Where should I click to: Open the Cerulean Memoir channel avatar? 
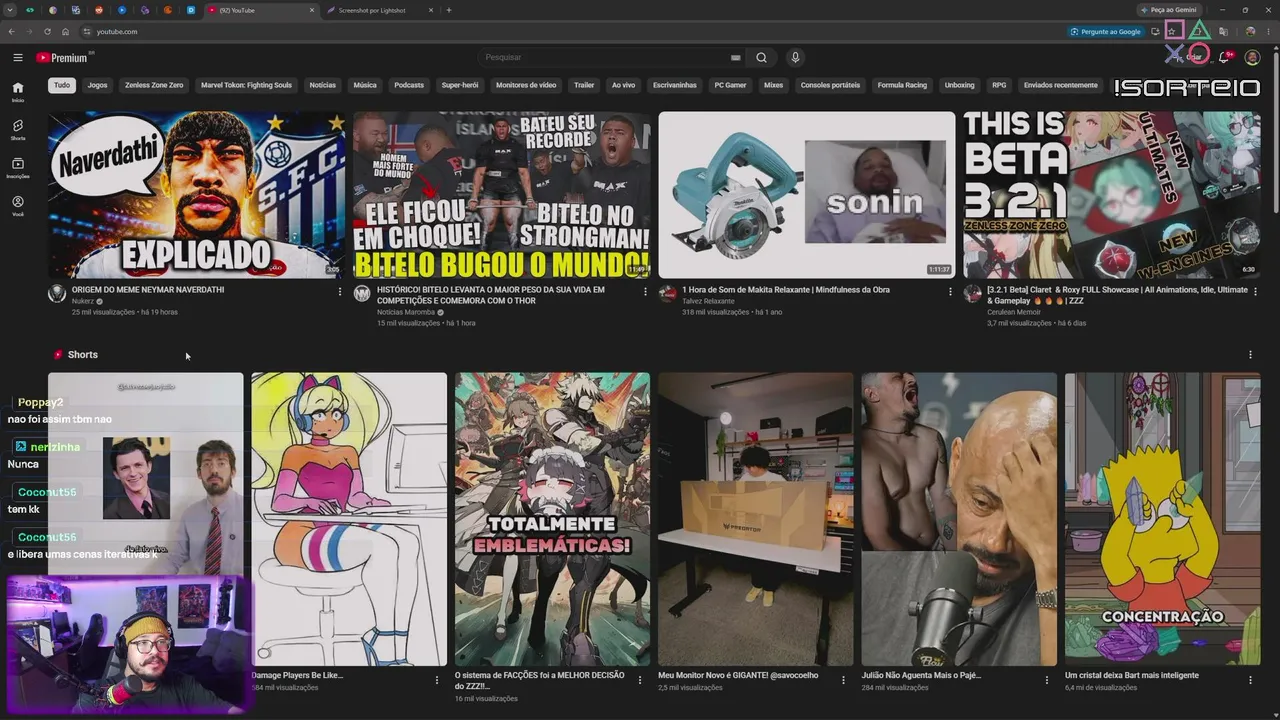(x=972, y=293)
